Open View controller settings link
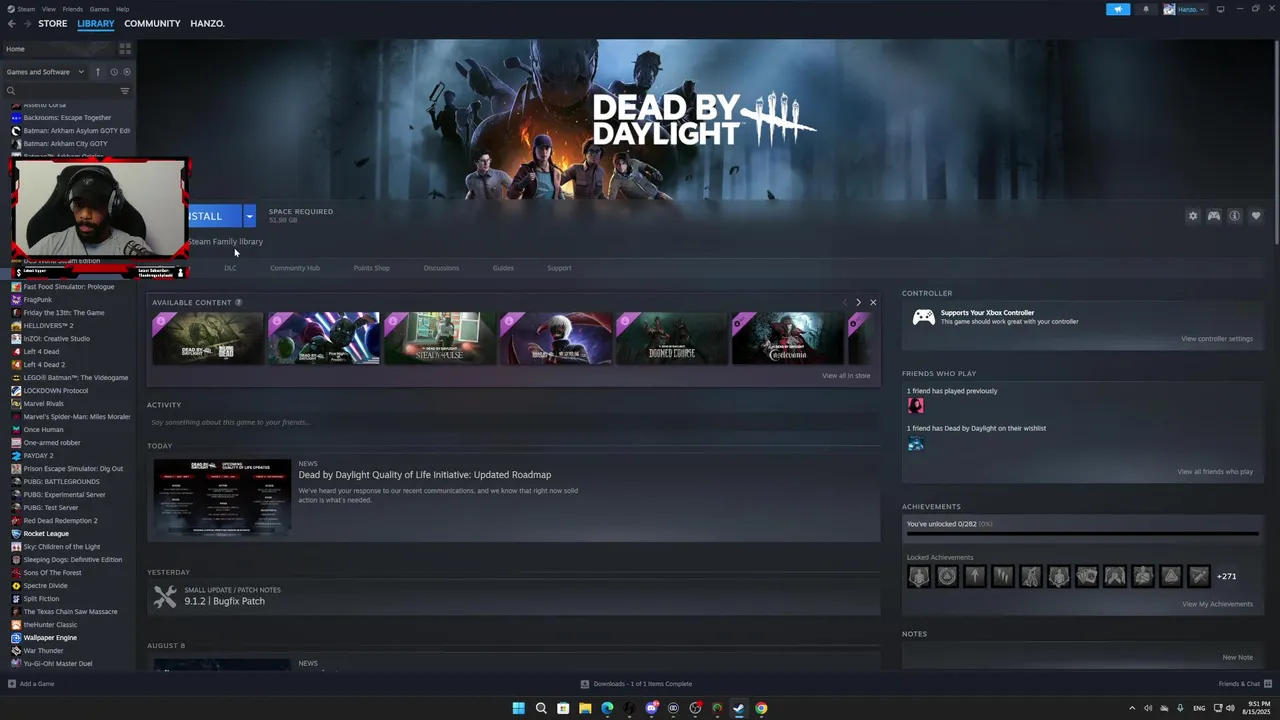 point(1216,339)
